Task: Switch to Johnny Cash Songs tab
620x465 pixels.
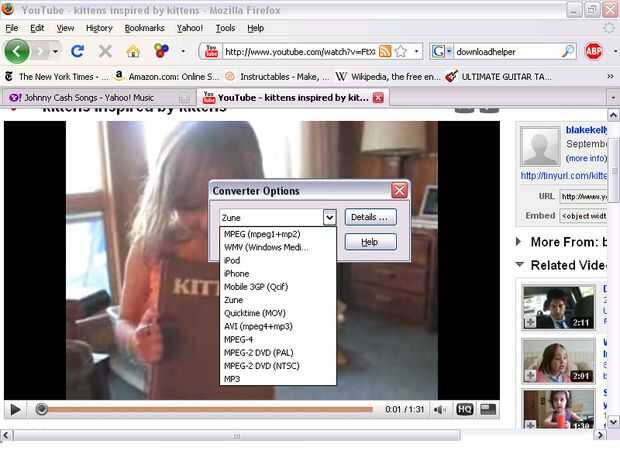Action: coord(99,98)
